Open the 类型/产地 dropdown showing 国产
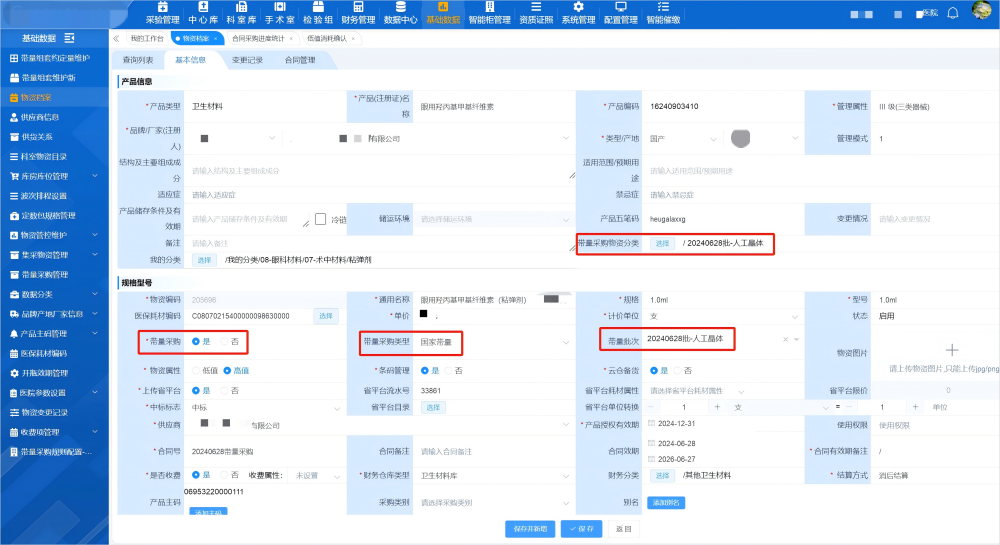The width and height of the screenshot is (1000, 545). 720,139
